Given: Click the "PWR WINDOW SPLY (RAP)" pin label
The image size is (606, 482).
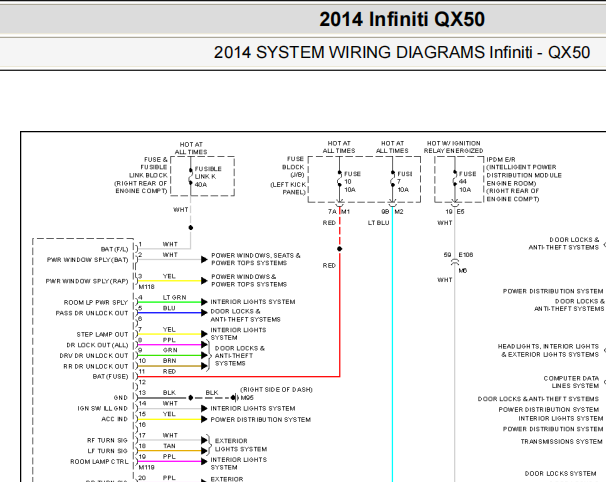Looking at the screenshot, I should coord(87,281).
